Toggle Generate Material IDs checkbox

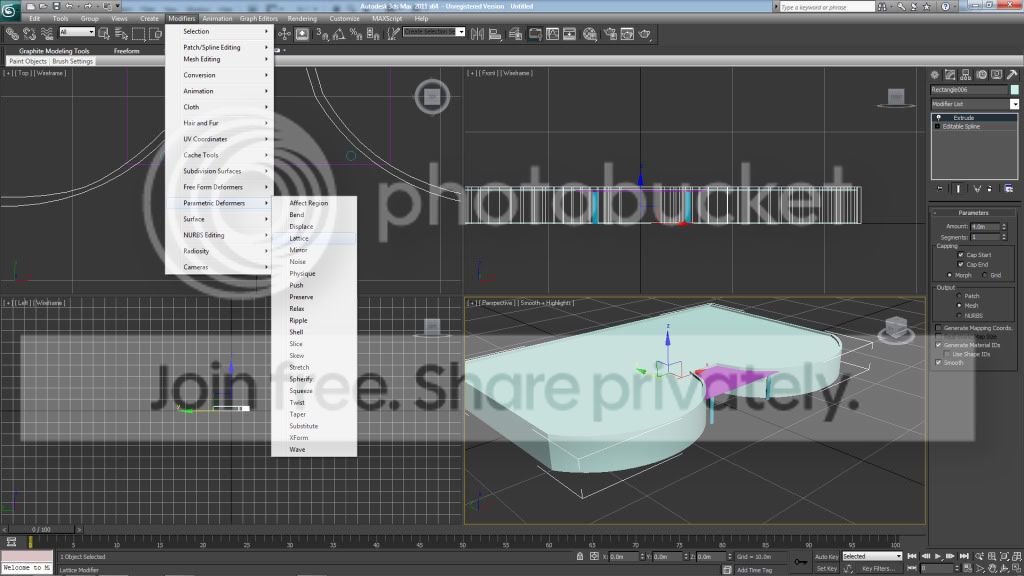pyautogui.click(x=938, y=345)
